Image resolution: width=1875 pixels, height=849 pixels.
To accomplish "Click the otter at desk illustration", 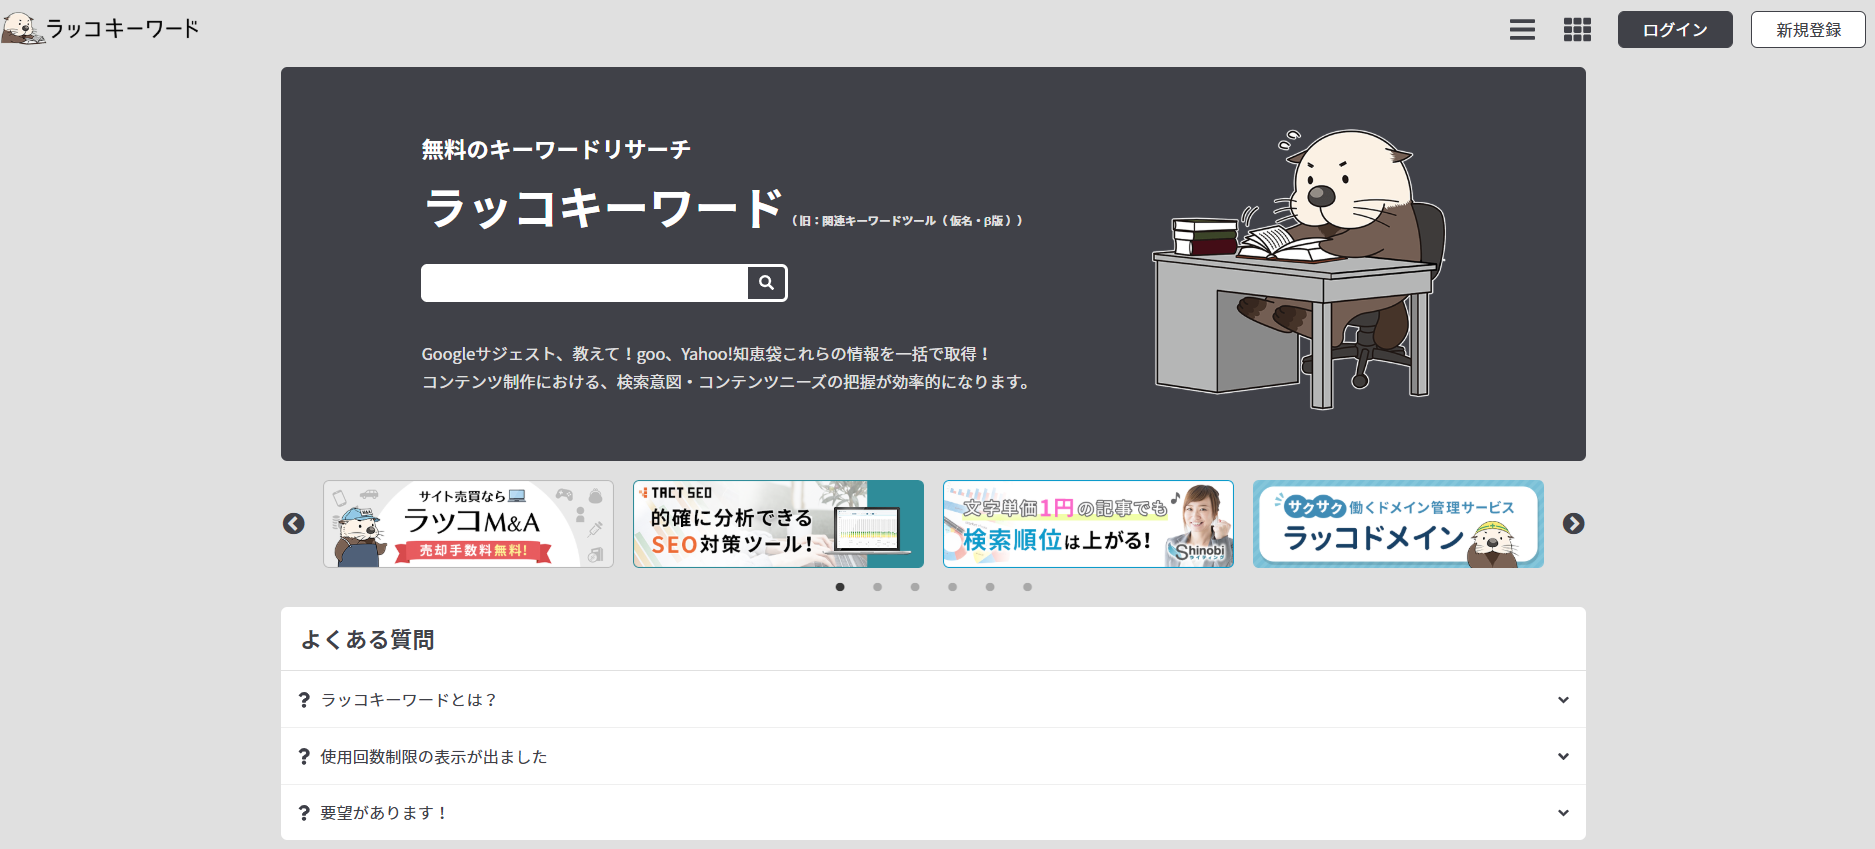I will (1300, 268).
